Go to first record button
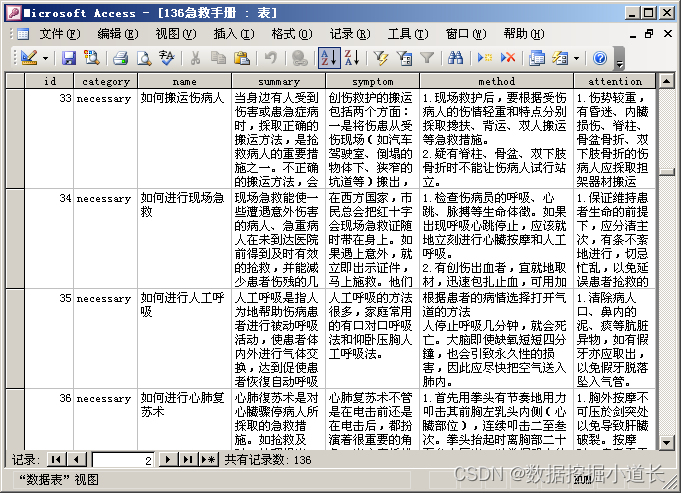 [56, 460]
